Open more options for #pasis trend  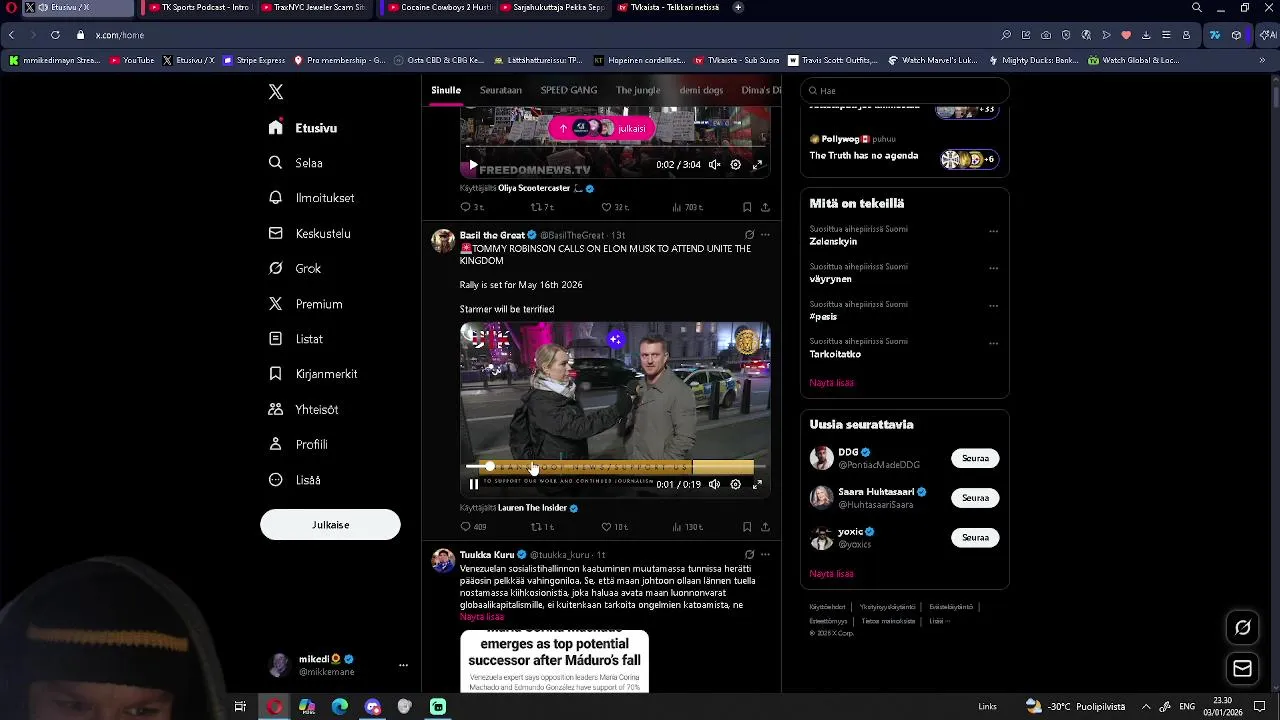[x=993, y=306]
